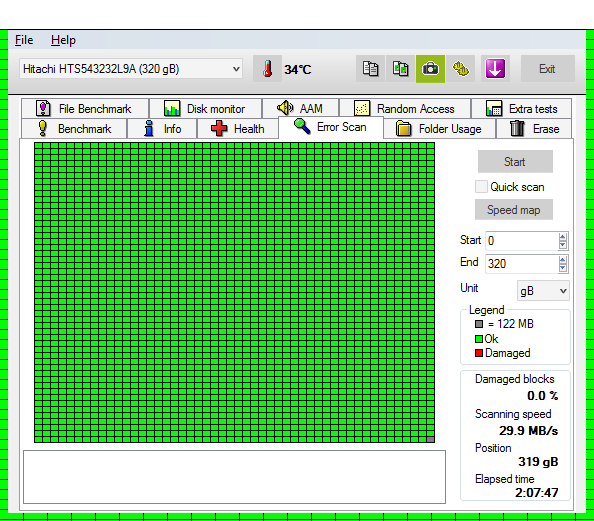Click the 29.9 MB/s scanning speed value
Image resolution: width=594 pixels, height=521 pixels.
[x=528, y=431]
